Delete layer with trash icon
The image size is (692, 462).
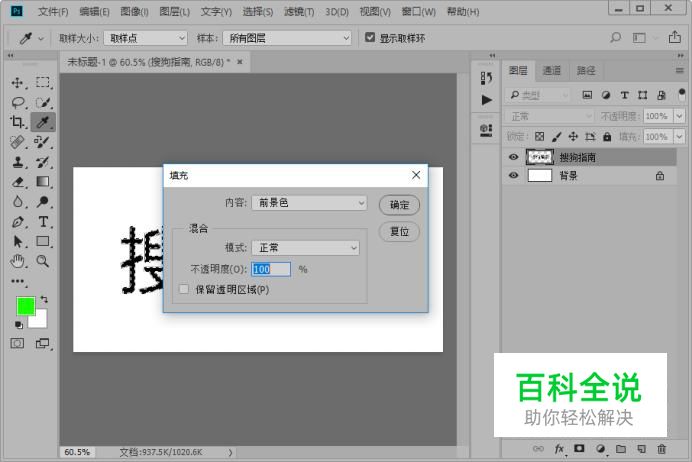[661, 449]
